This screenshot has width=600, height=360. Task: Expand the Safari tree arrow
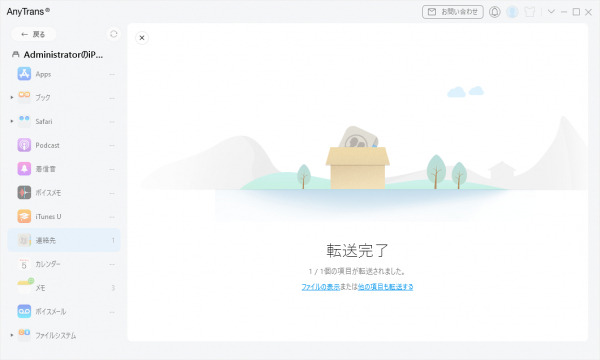click(x=12, y=121)
